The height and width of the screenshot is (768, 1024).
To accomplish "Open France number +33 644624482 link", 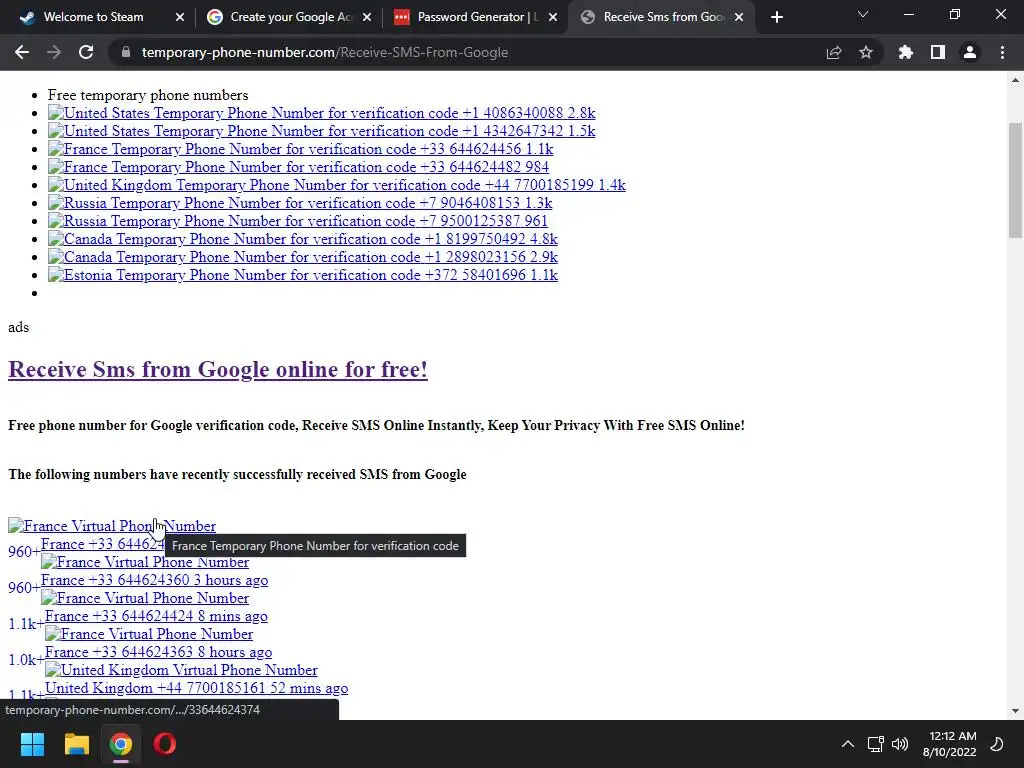I will click(x=298, y=167).
